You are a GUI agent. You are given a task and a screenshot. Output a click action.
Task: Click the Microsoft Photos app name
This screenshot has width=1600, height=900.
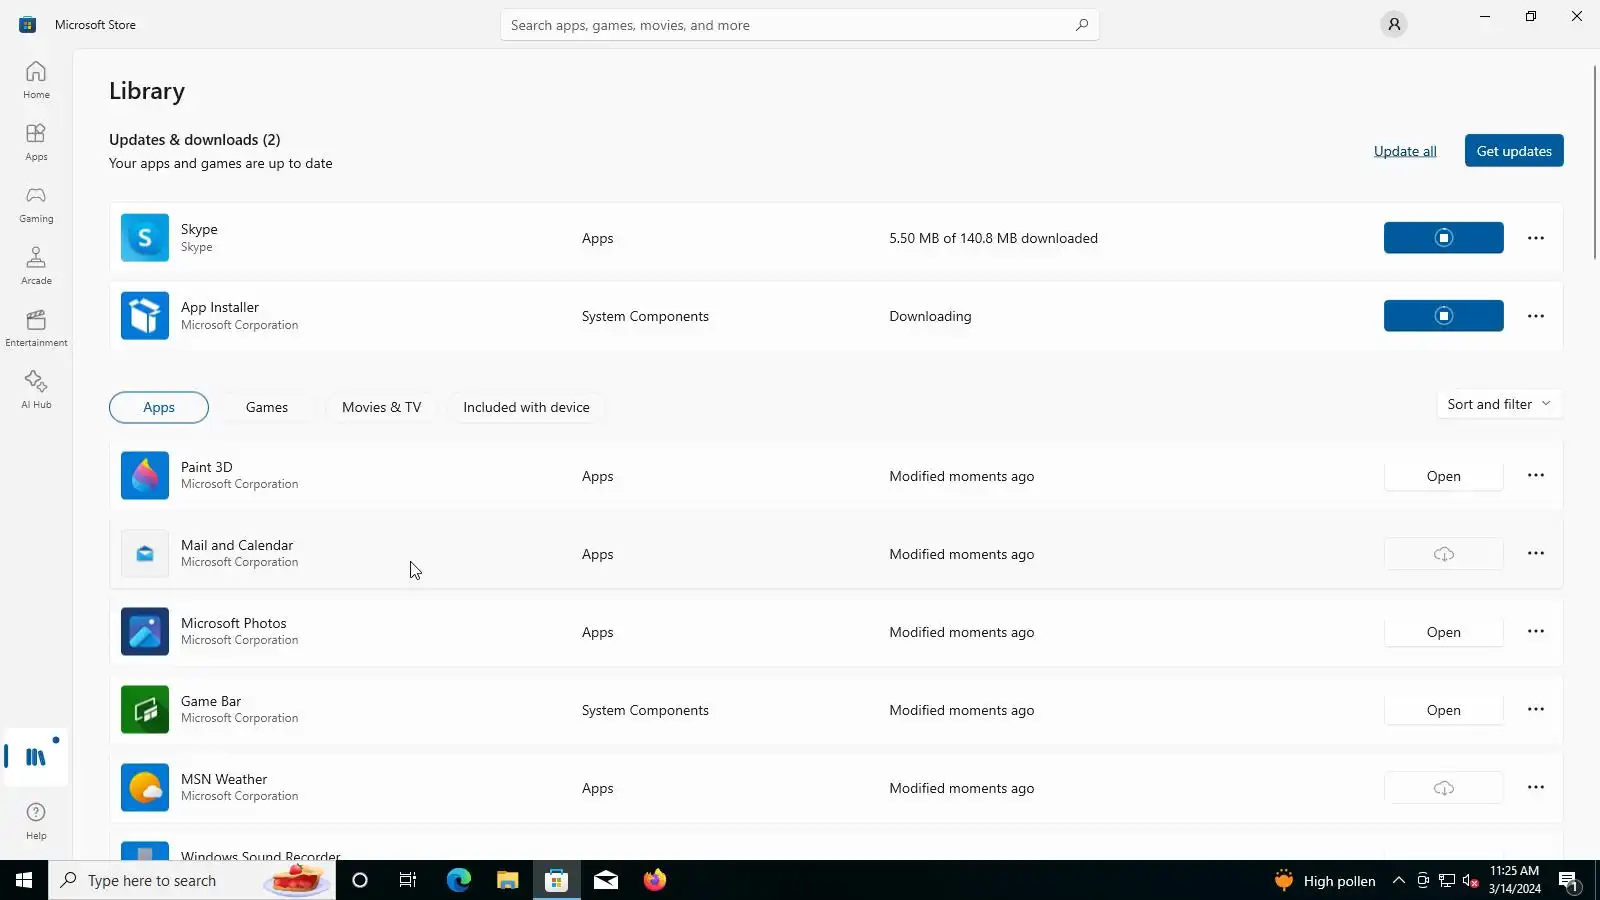pyautogui.click(x=234, y=623)
